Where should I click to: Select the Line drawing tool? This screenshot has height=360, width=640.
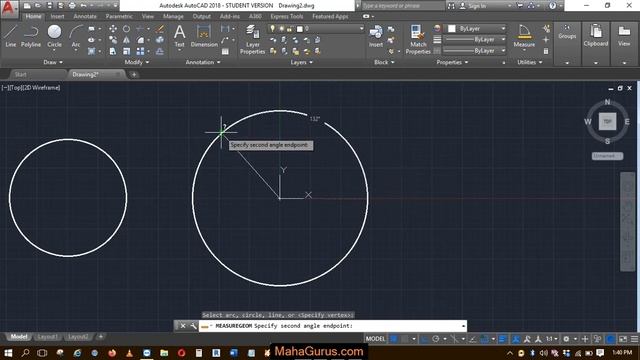[x=11, y=36]
